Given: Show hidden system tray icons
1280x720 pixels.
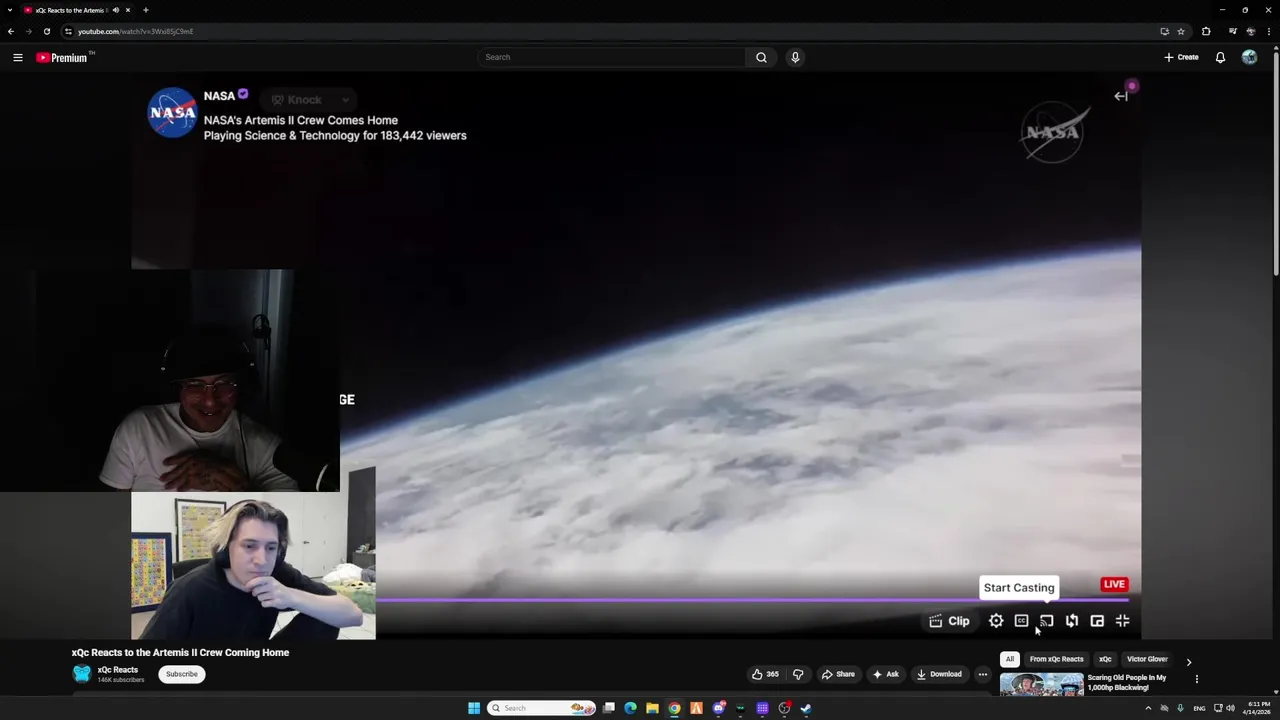Looking at the screenshot, I should [1148, 708].
